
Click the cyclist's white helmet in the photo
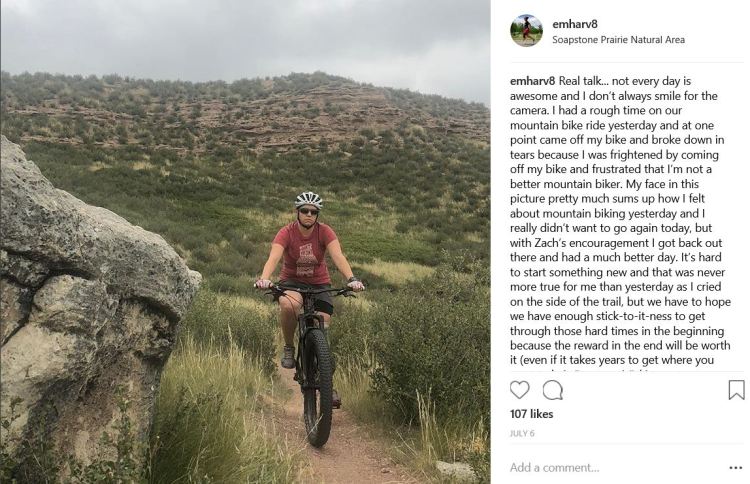(x=309, y=199)
